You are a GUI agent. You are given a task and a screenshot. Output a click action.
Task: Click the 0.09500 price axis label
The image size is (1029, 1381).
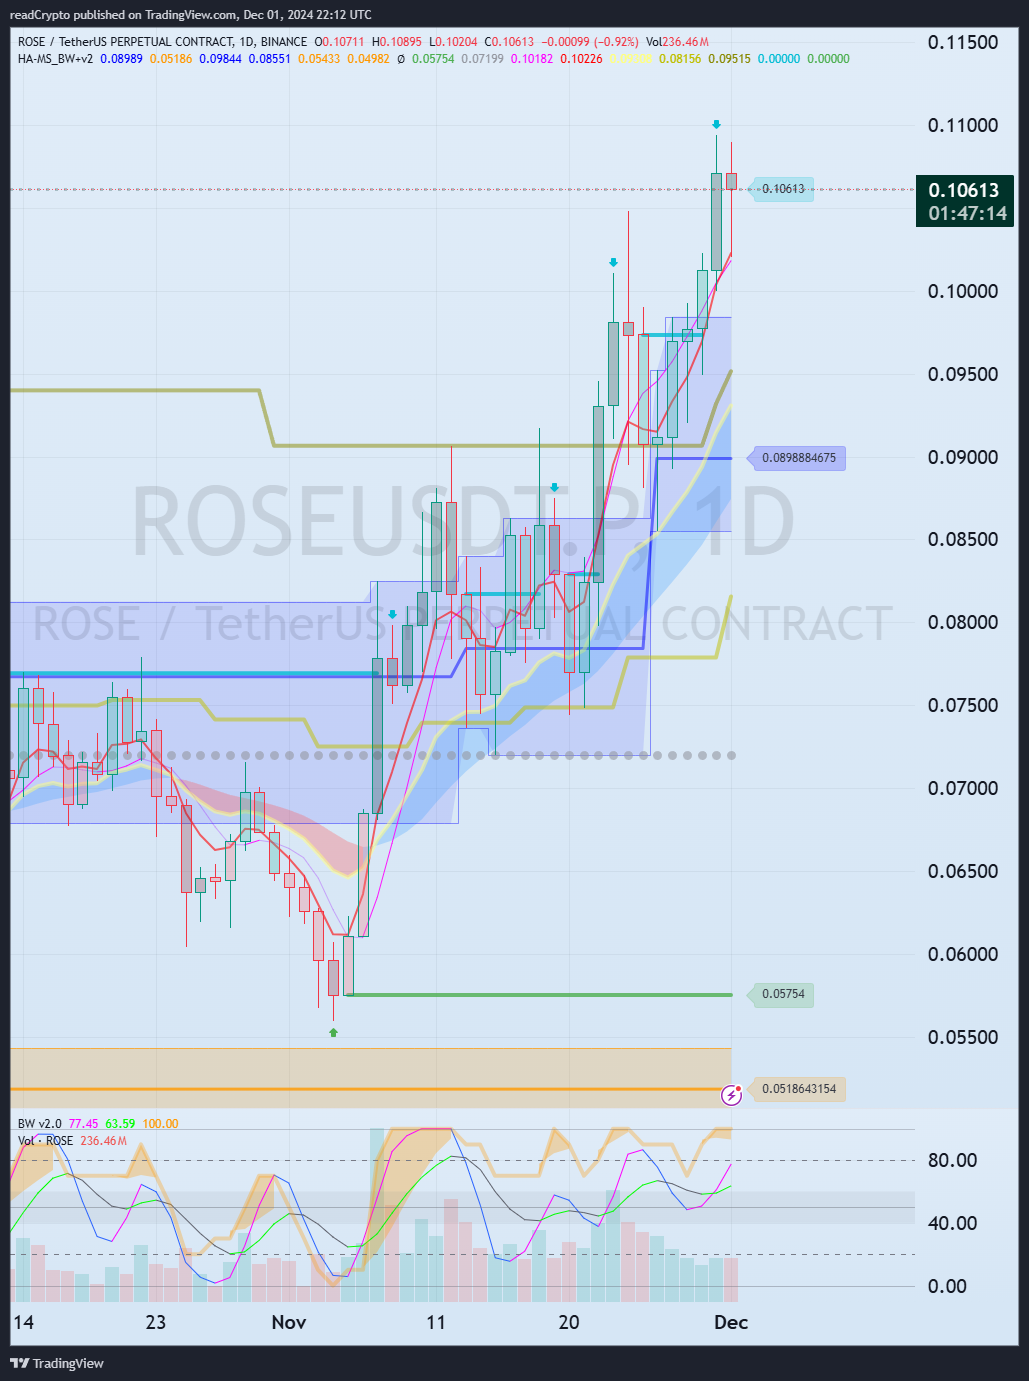[963, 374]
